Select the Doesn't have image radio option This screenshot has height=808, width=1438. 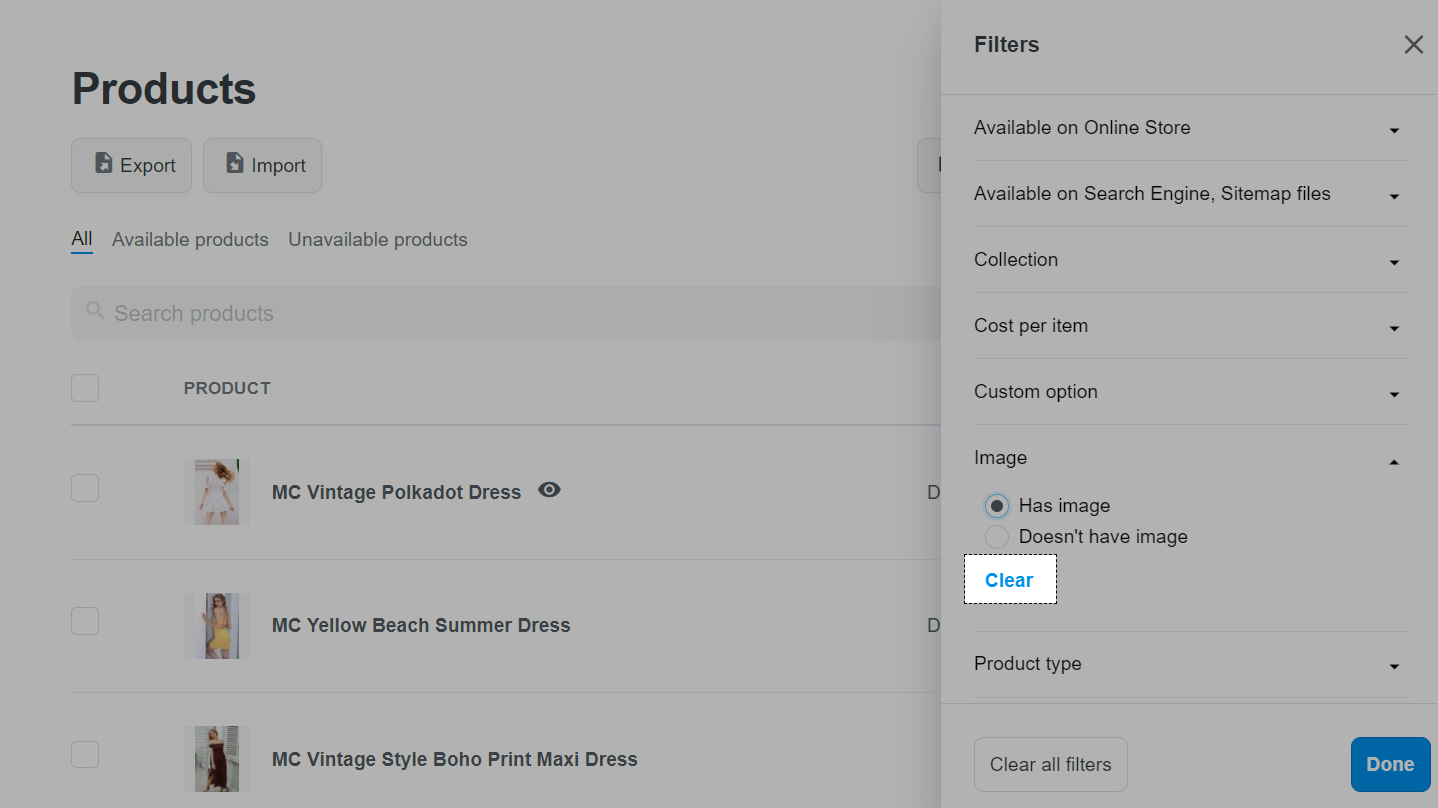(996, 537)
